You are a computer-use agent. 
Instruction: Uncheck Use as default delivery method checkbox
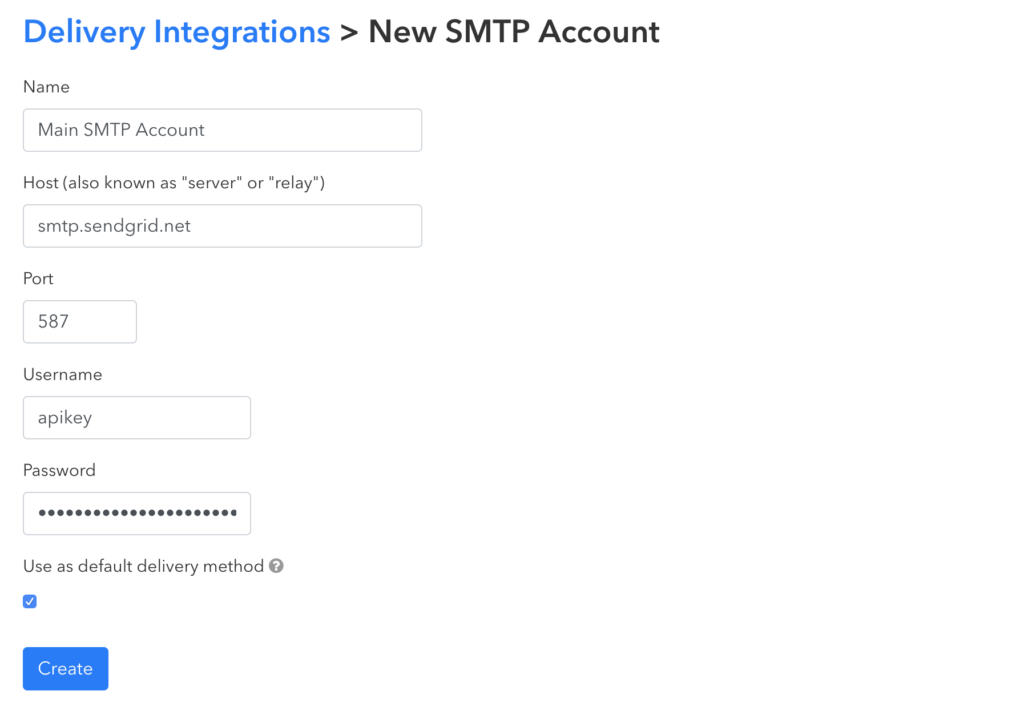pos(30,601)
